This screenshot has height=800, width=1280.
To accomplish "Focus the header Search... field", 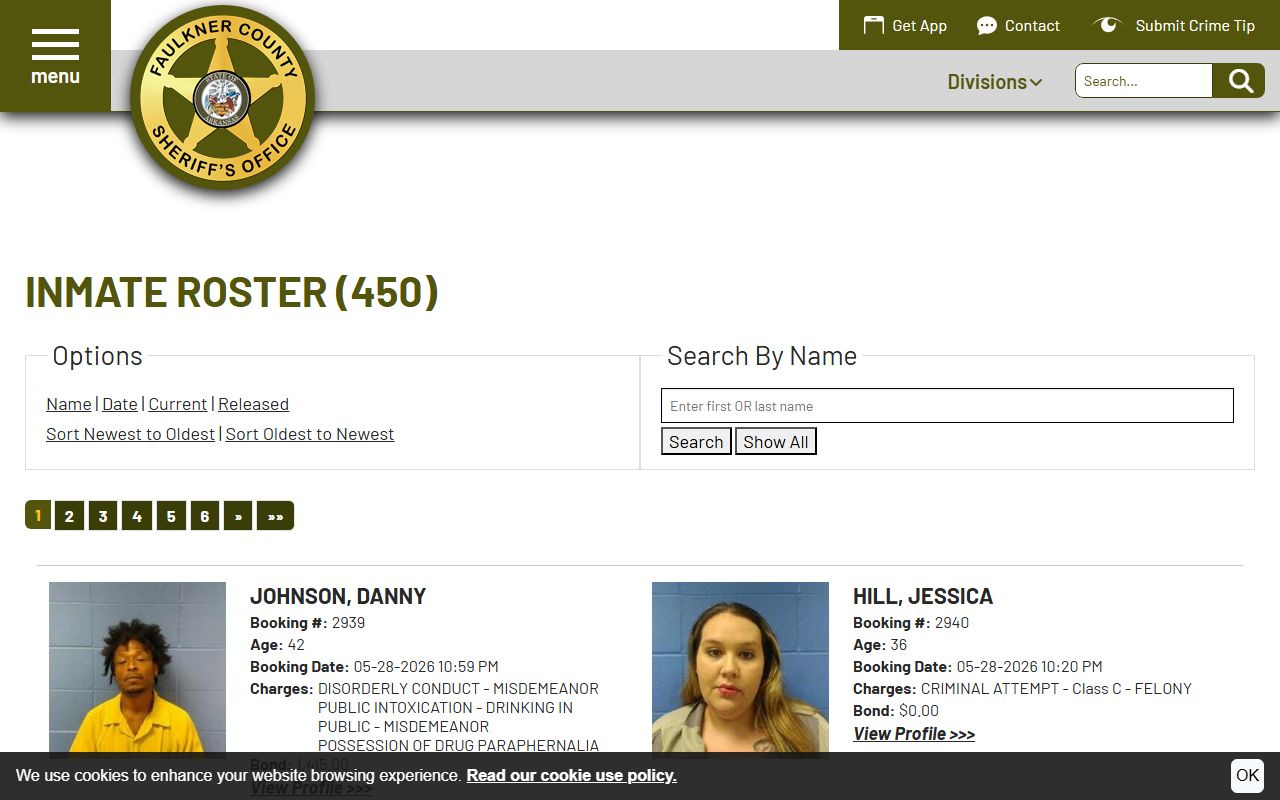I will [1144, 81].
